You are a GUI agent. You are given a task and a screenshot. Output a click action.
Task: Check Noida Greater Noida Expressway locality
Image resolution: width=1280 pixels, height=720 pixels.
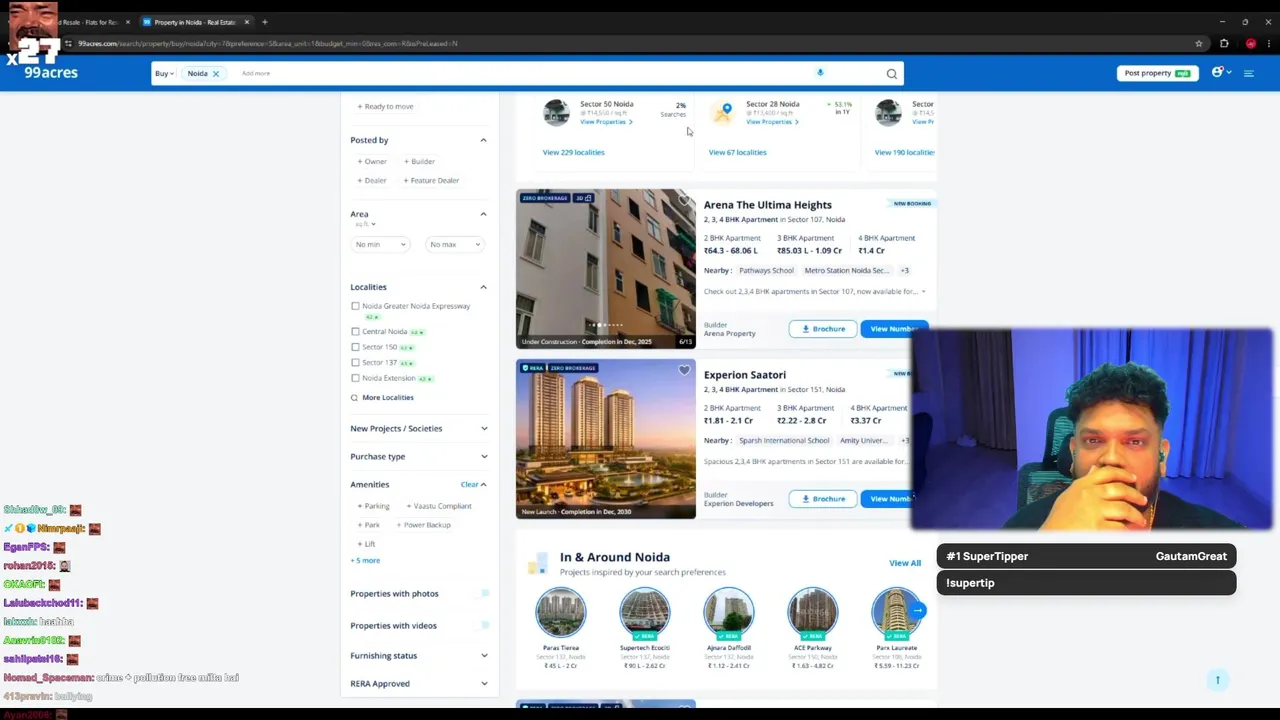355,306
